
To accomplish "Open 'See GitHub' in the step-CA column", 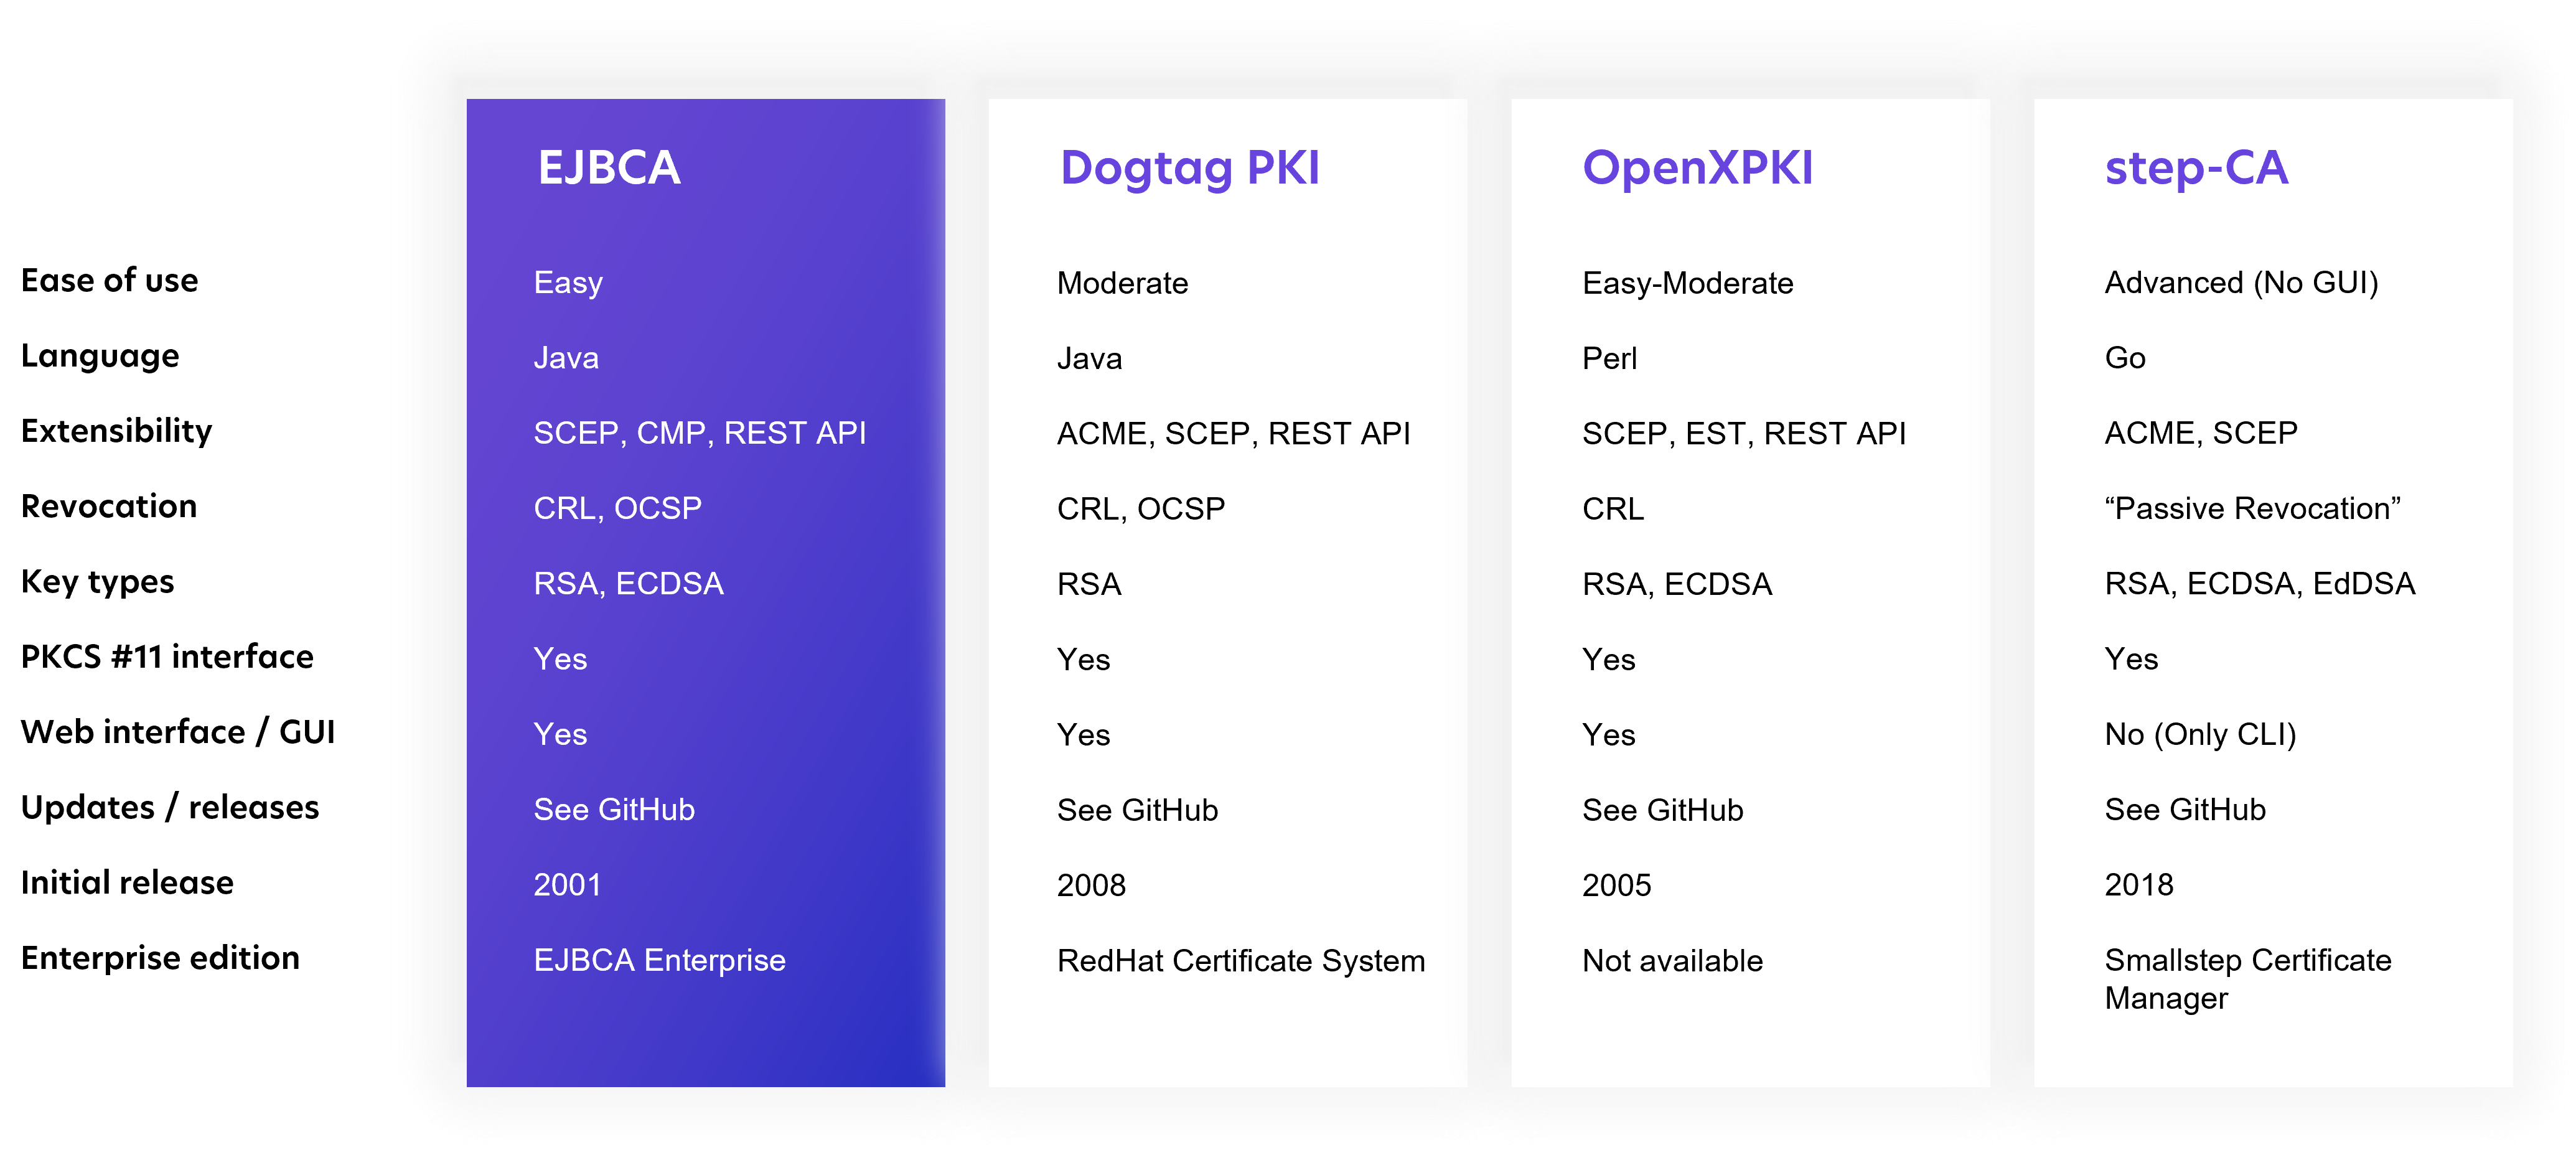I will point(2185,810).
